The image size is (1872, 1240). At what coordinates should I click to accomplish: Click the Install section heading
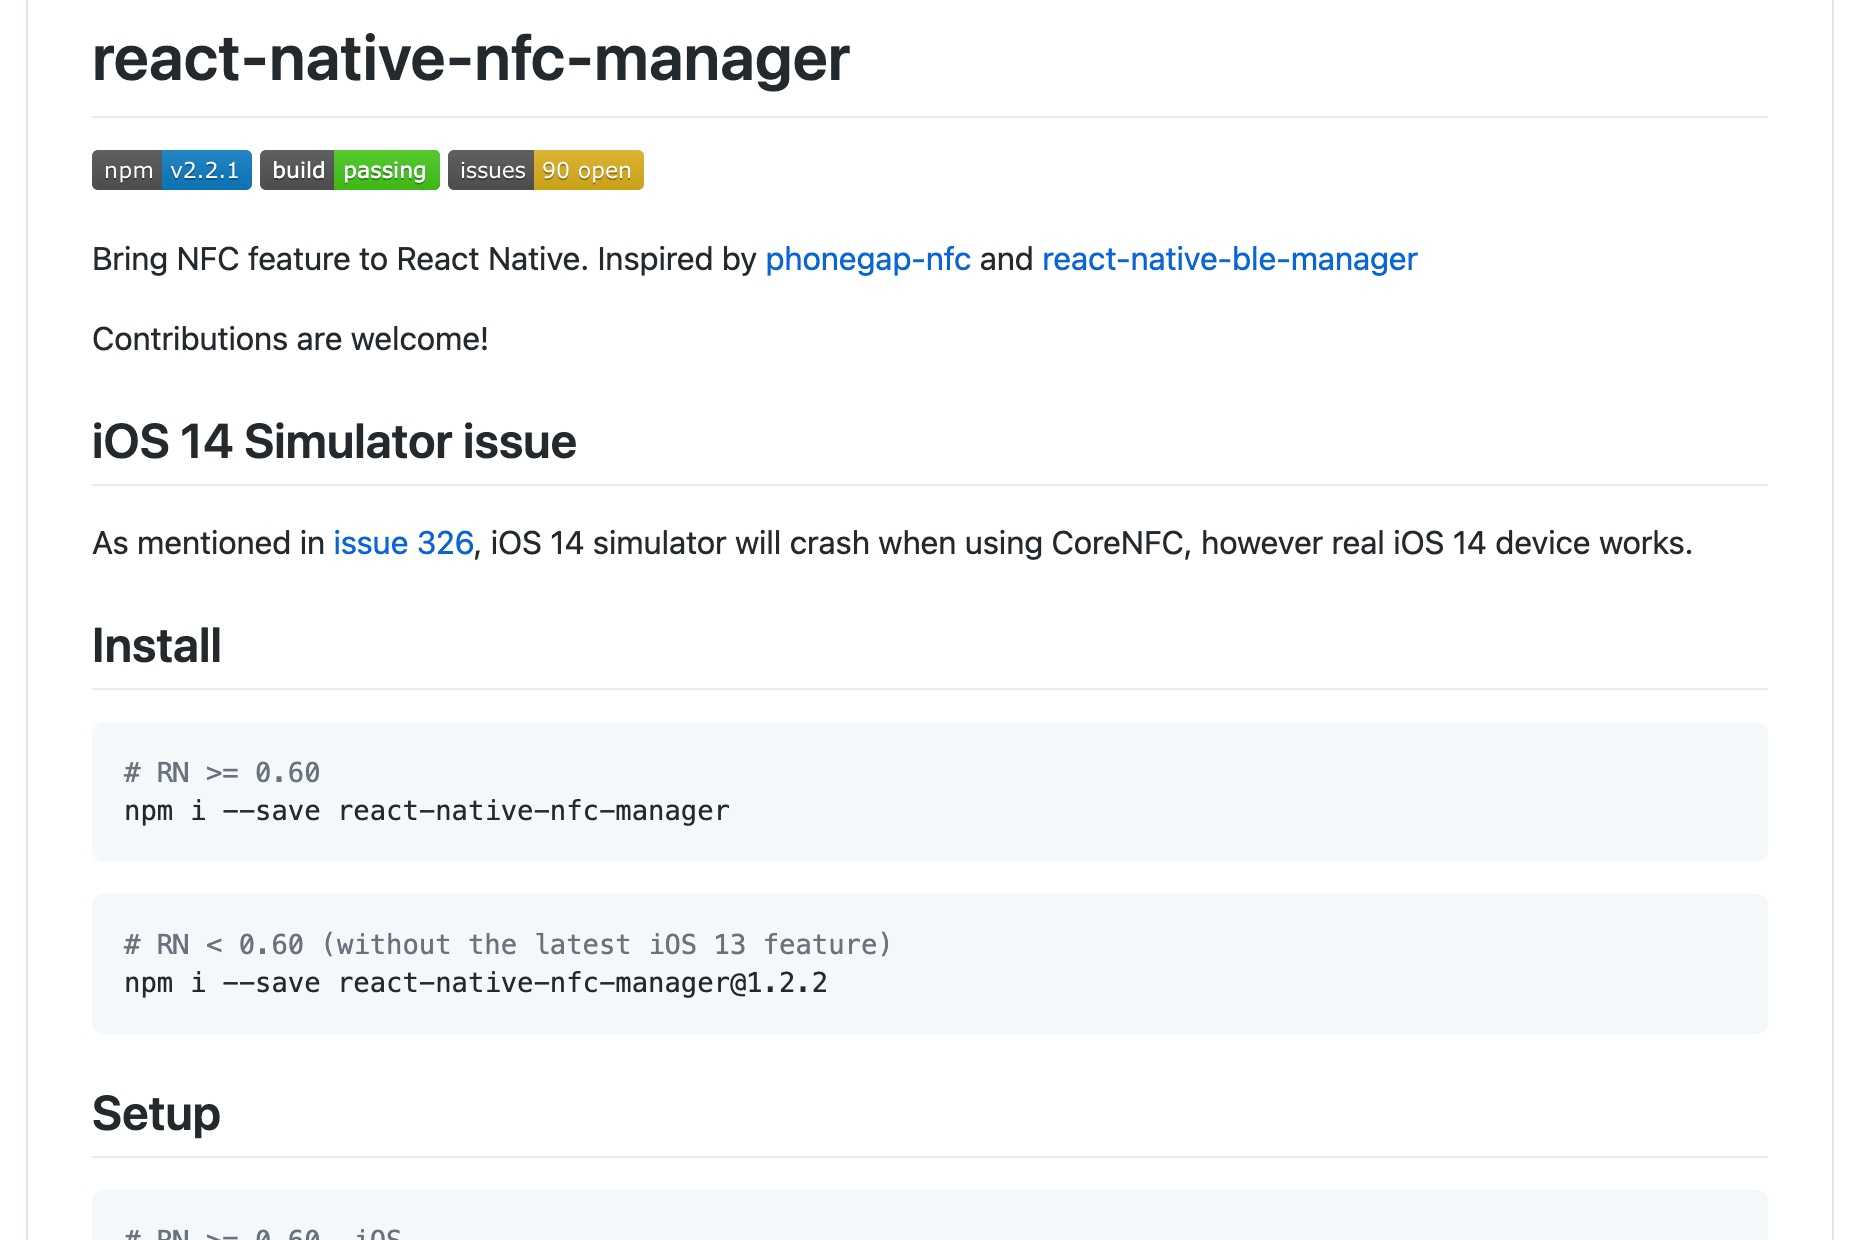tap(157, 646)
